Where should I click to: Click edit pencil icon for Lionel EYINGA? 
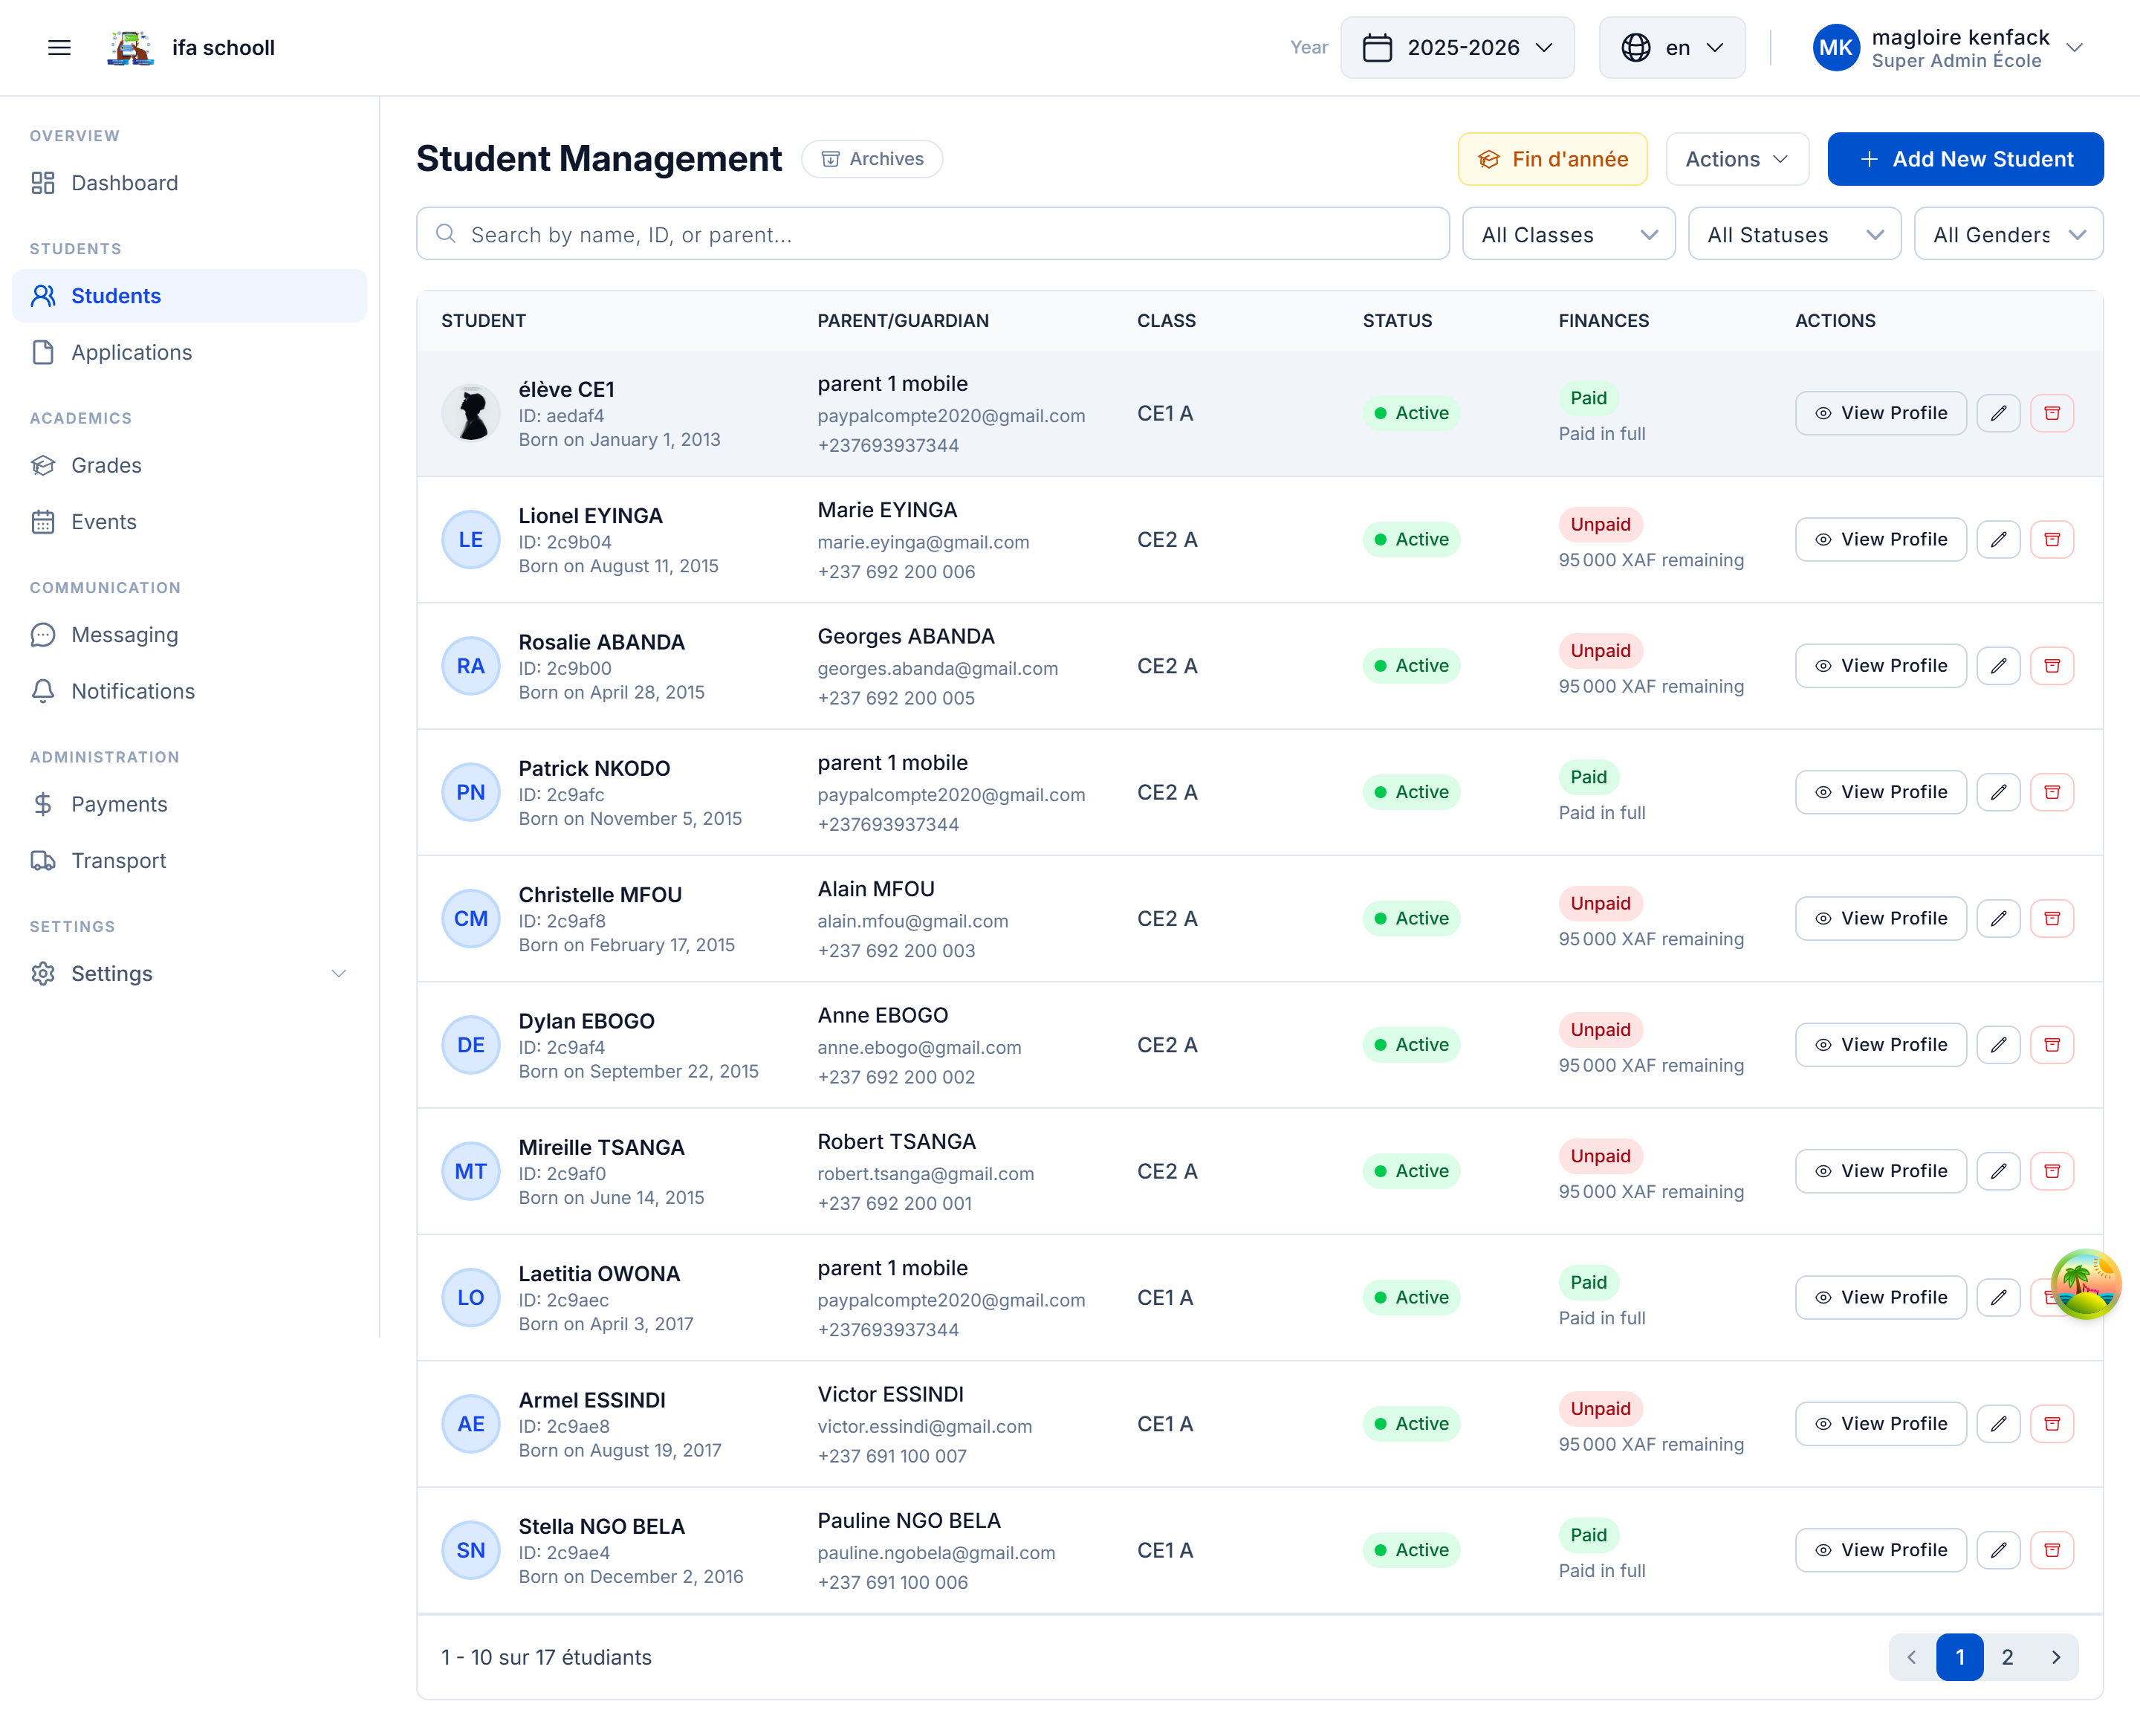point(1998,540)
